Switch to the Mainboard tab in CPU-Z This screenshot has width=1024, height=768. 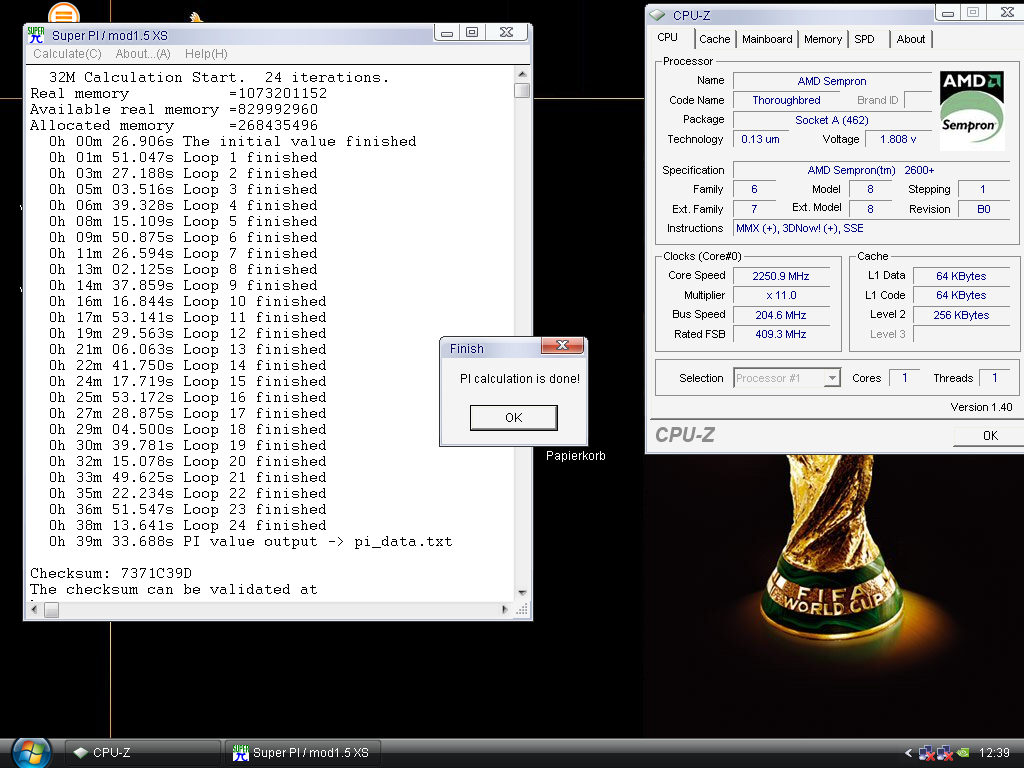pos(767,39)
